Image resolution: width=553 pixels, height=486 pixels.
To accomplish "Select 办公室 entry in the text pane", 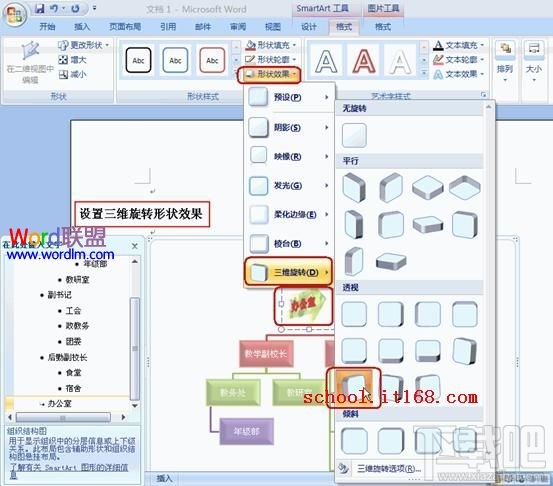I will 60,404.
